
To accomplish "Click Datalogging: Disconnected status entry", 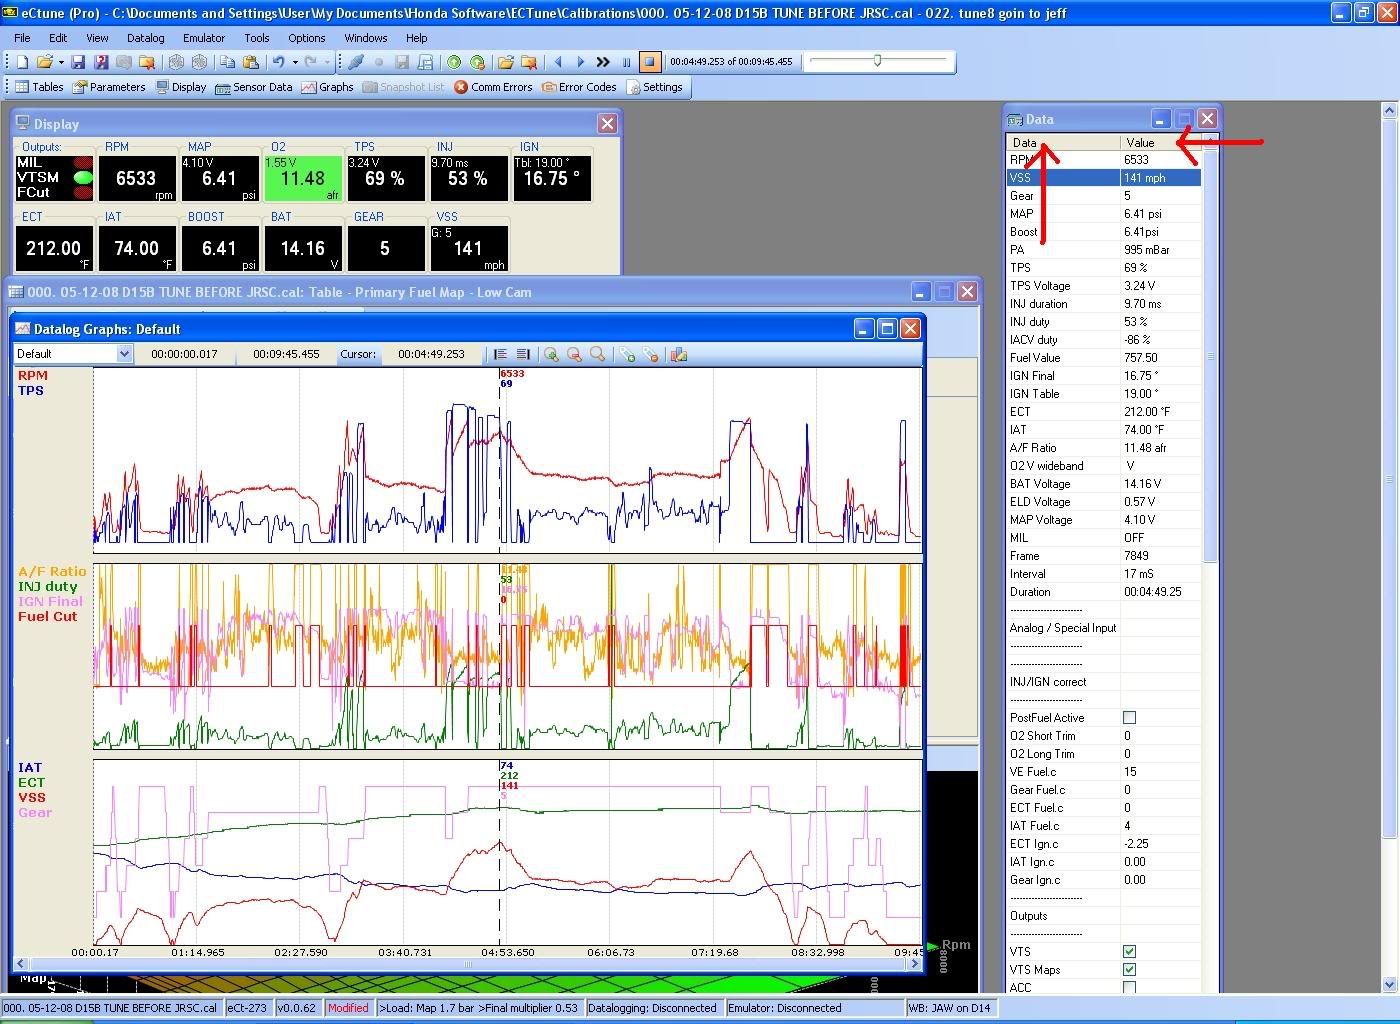I will 652,1008.
